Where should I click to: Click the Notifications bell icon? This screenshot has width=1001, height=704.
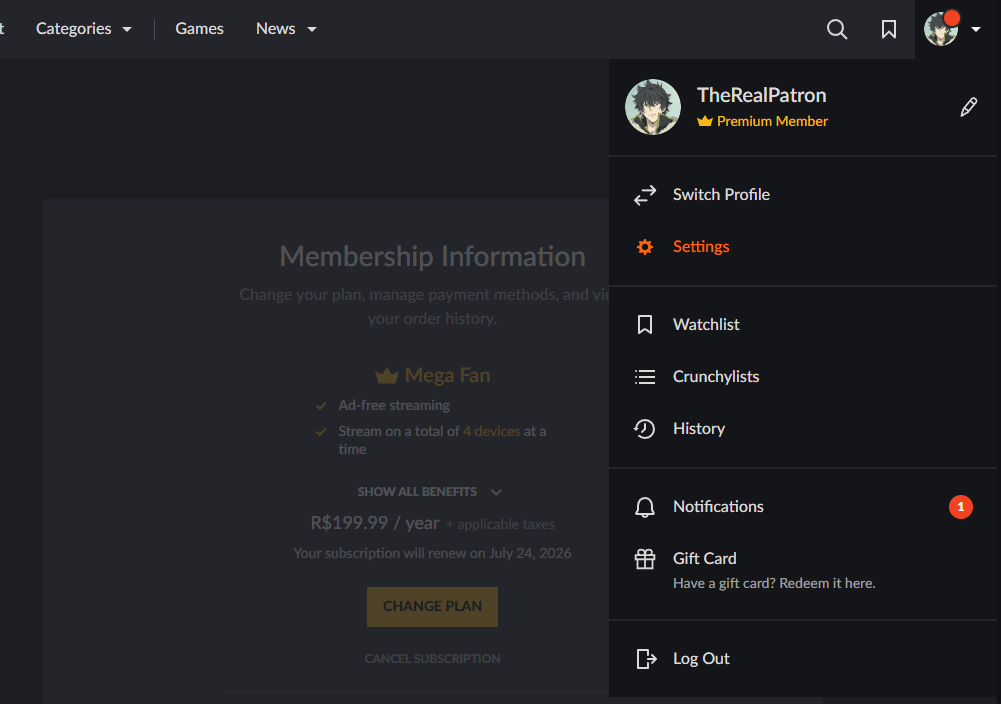point(645,507)
